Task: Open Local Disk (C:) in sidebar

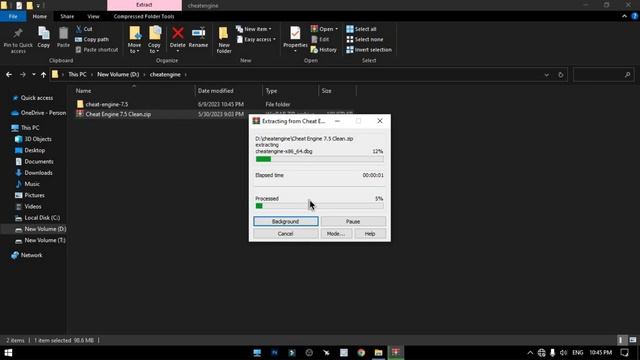Action: (x=42, y=218)
